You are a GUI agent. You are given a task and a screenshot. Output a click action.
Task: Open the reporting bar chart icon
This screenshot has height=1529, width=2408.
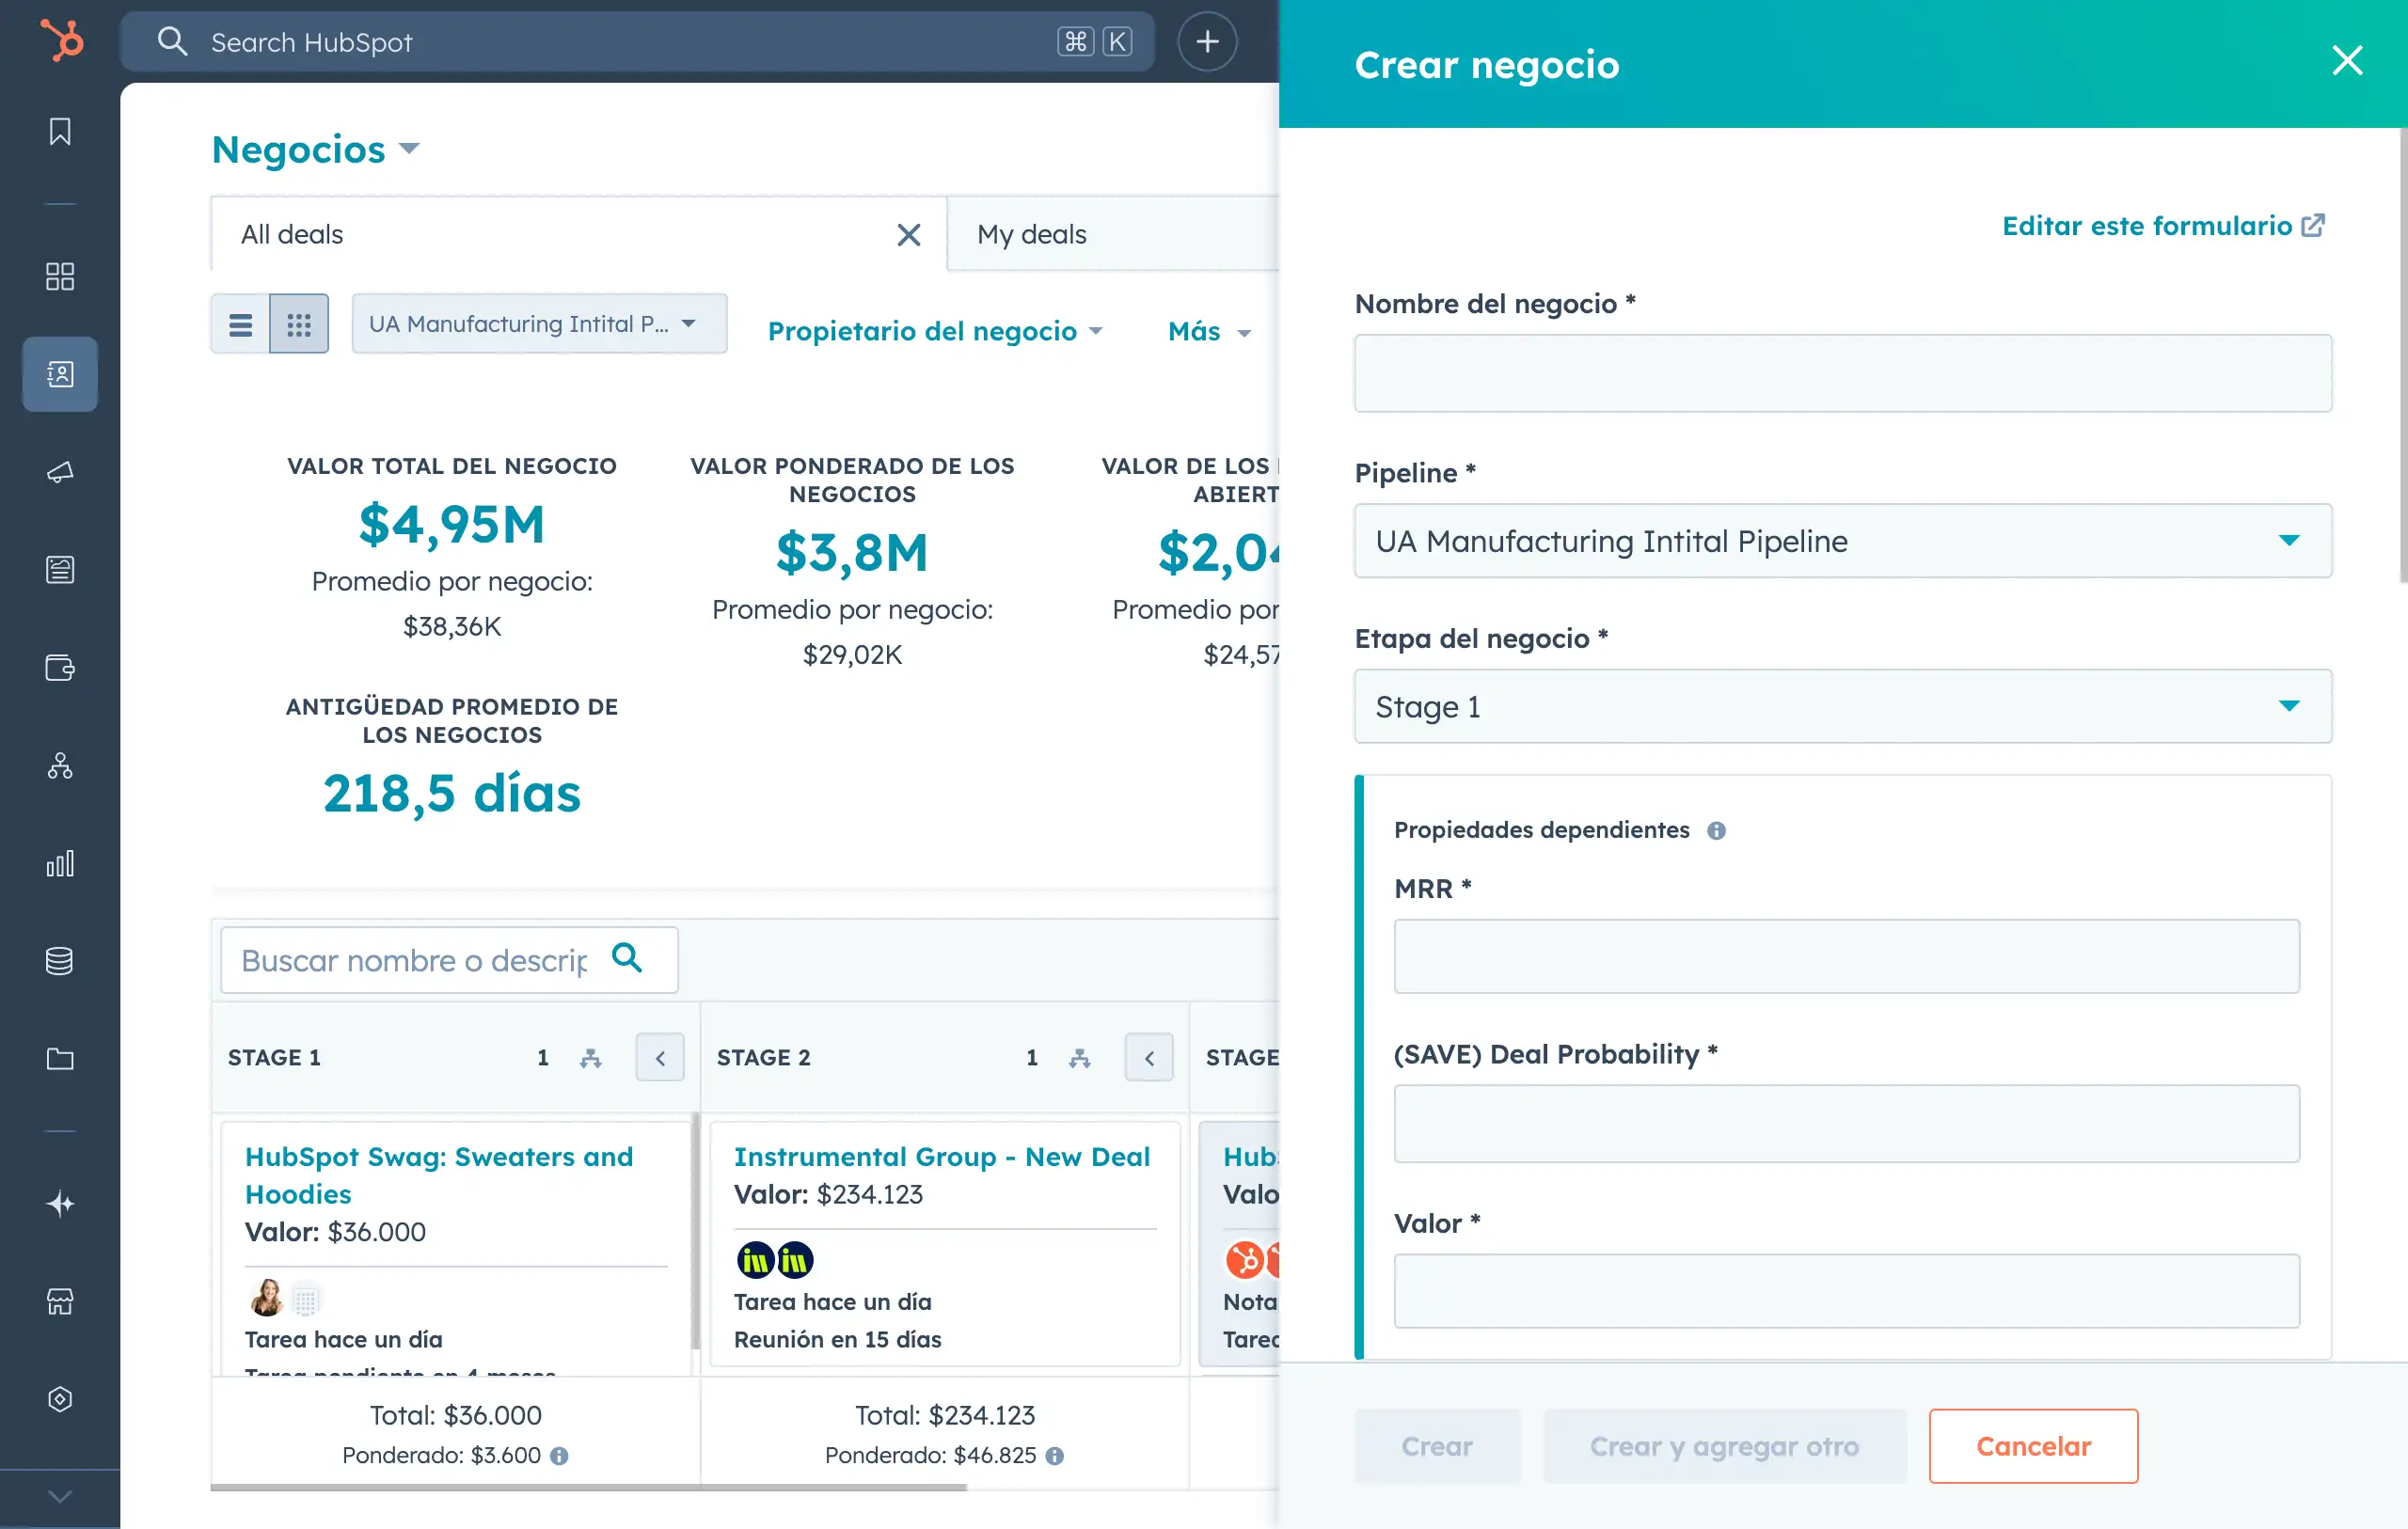[x=60, y=864]
